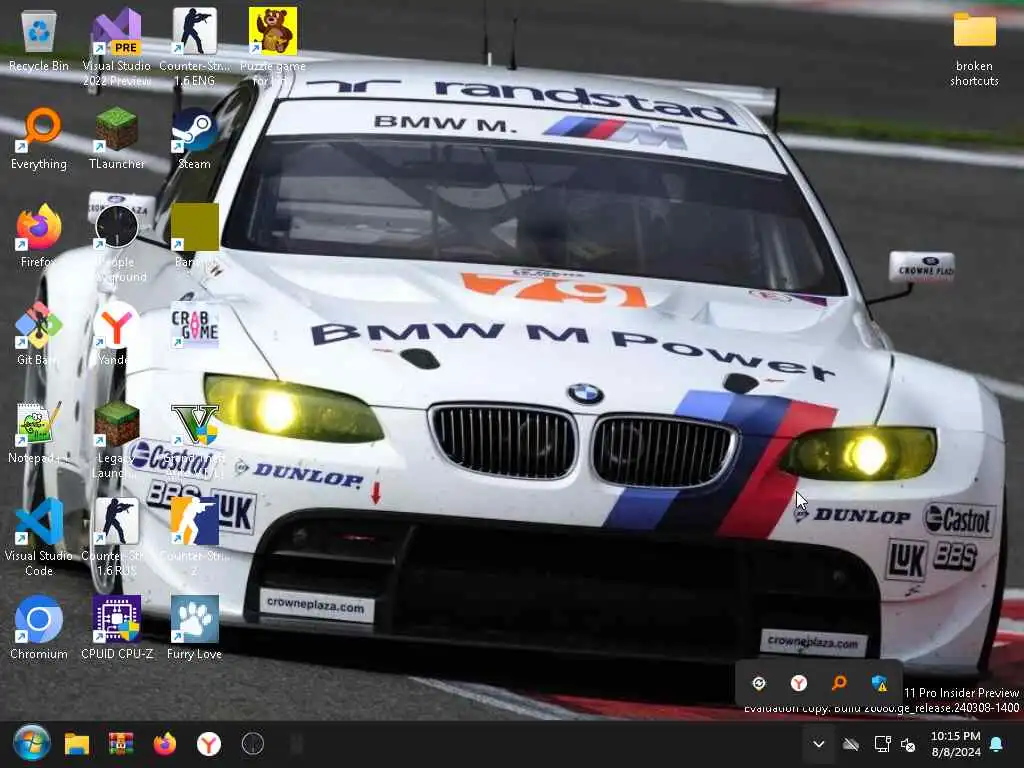Click the Everything icon in tray overflow
1024x768 pixels.
click(839, 683)
